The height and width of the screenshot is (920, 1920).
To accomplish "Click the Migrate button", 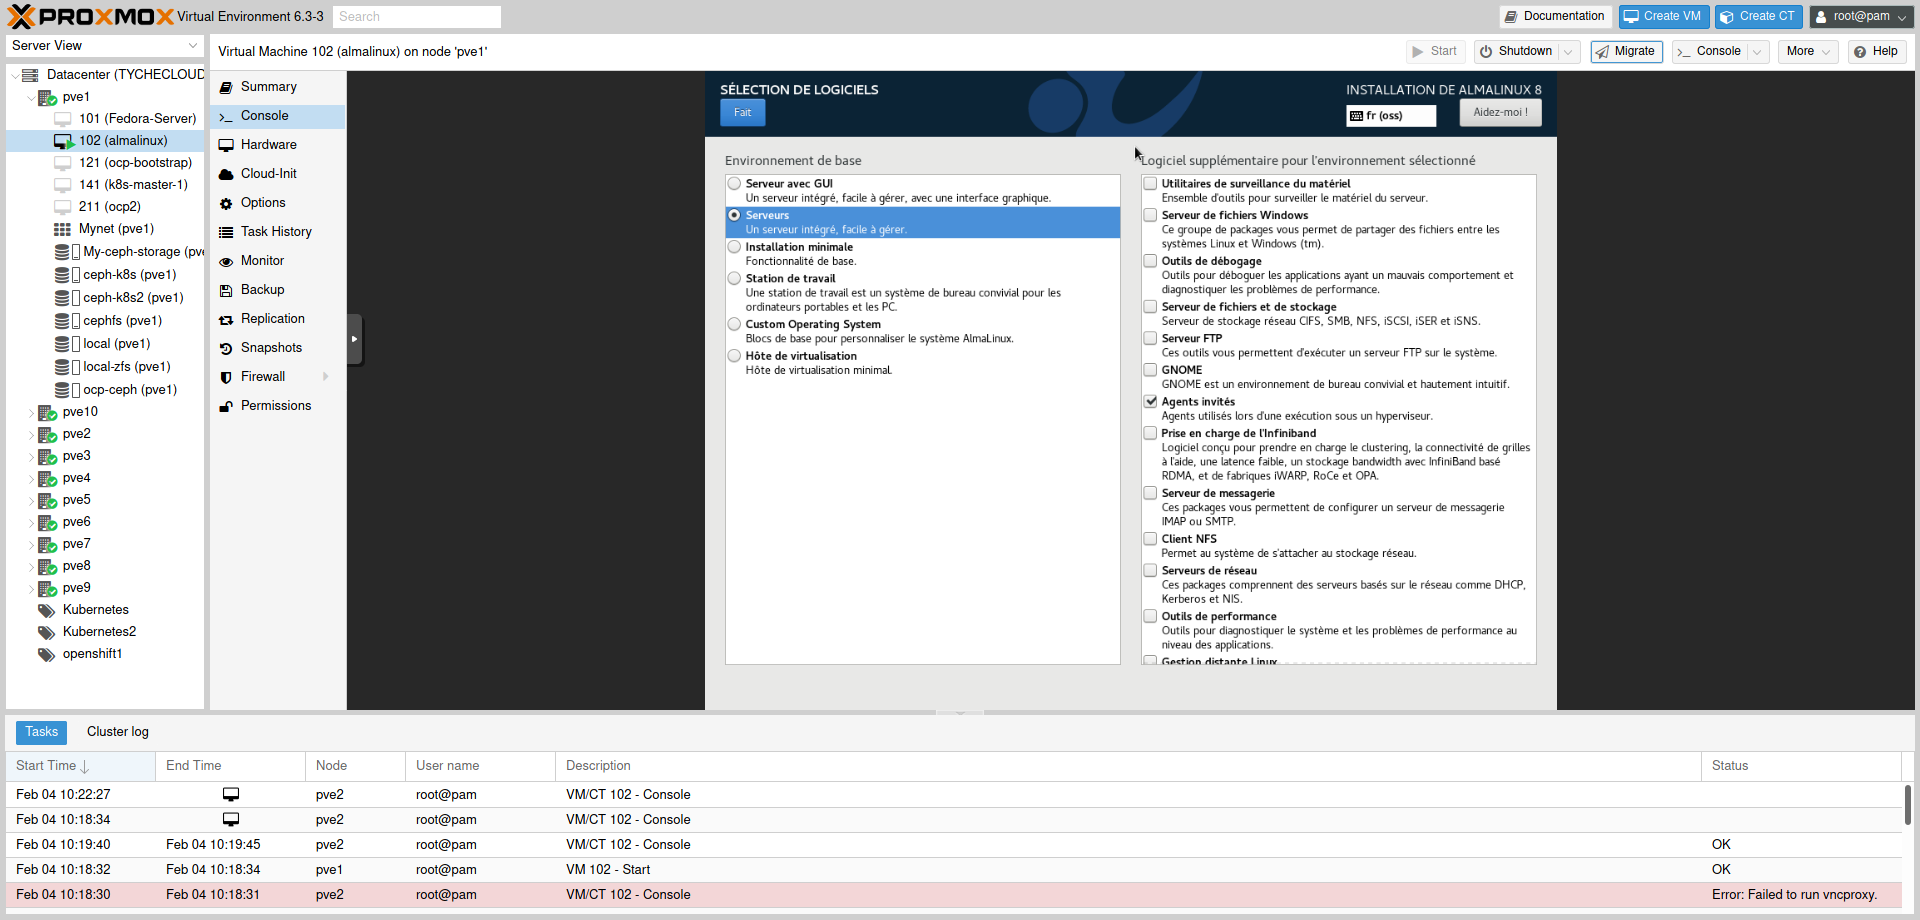I will click(x=1627, y=52).
